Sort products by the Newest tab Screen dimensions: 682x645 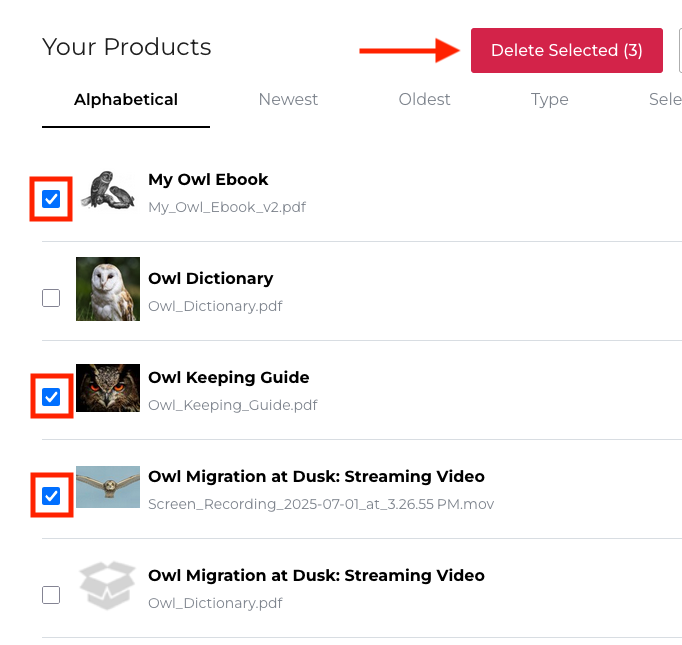[288, 100]
